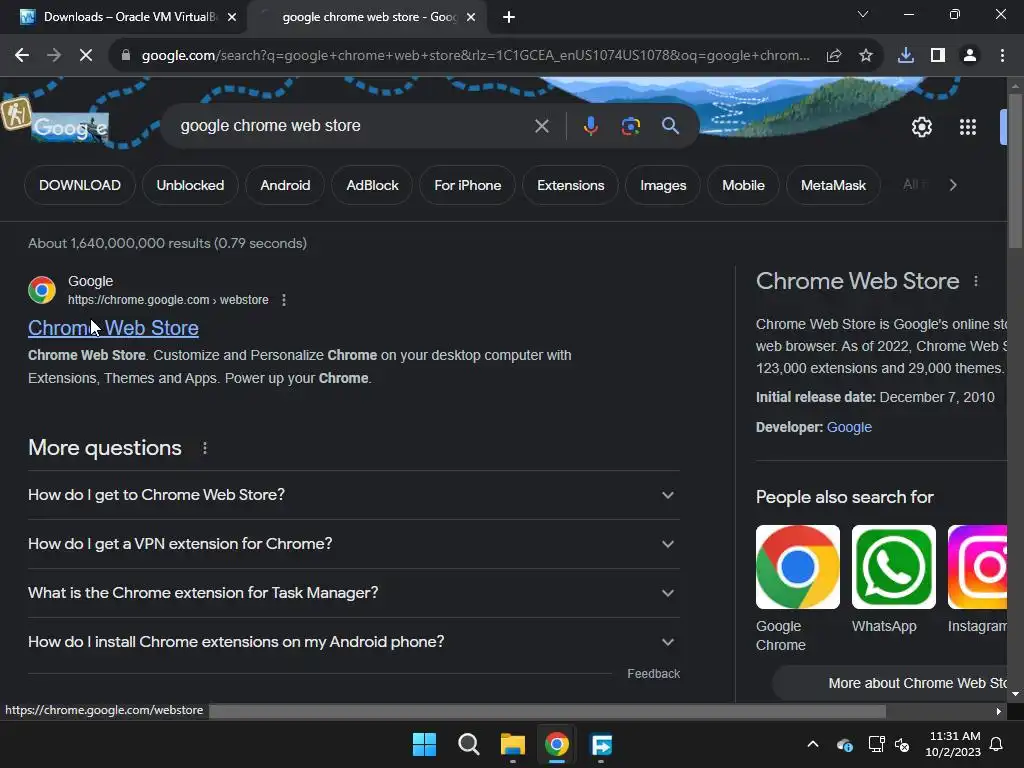1024x768 pixels.
Task: Close the google chrome web store tab
Action: click(x=471, y=17)
